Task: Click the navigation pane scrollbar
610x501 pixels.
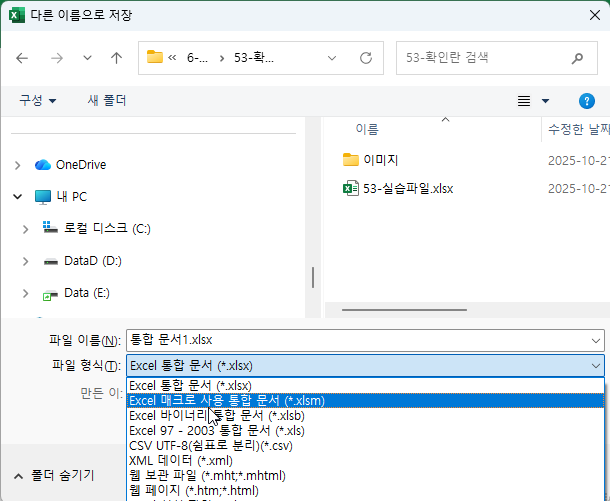Action: [313, 277]
